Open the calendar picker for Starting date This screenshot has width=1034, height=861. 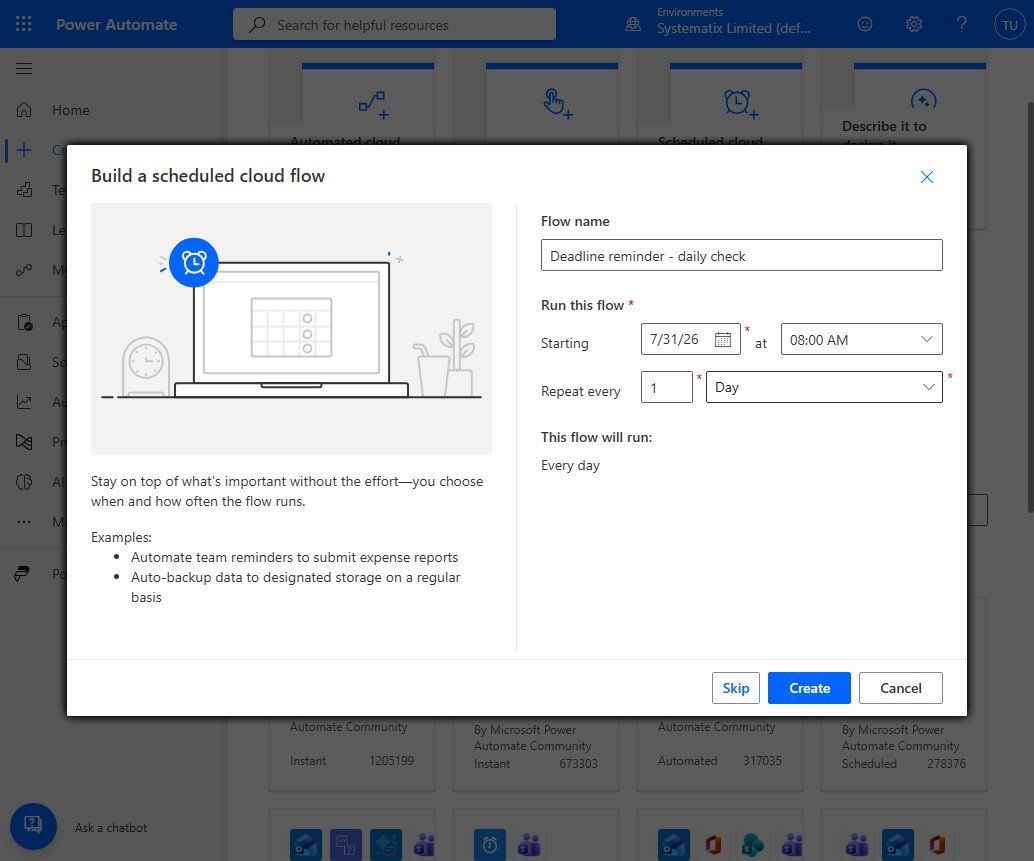point(723,340)
